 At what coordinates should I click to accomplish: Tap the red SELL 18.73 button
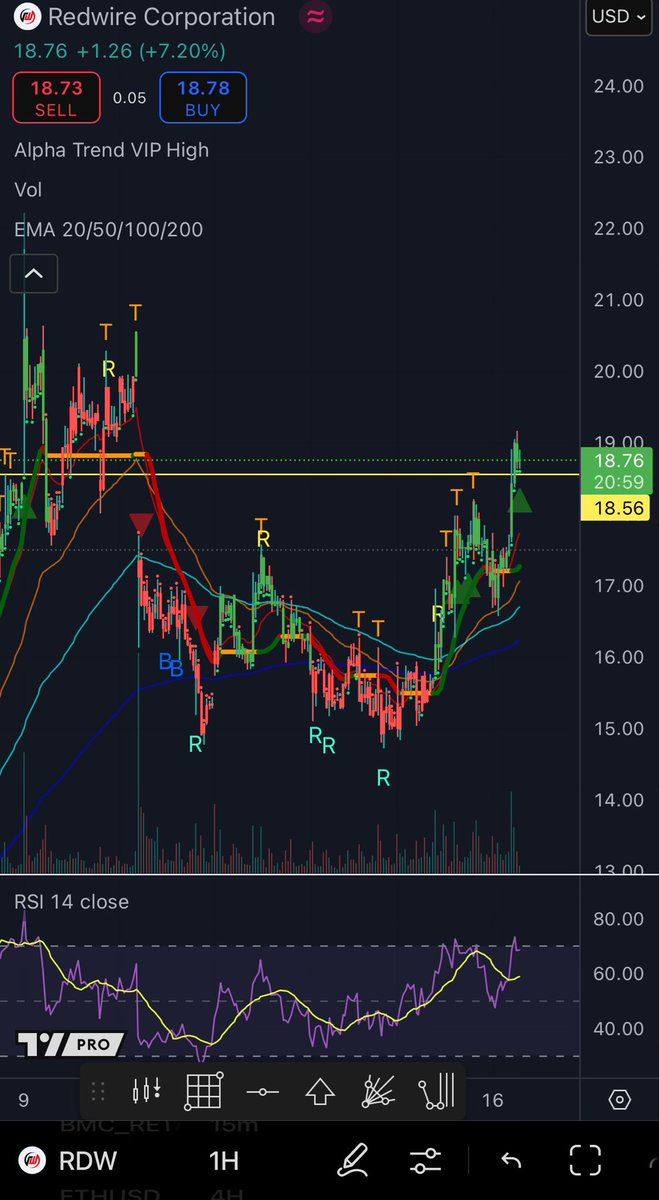pos(55,98)
